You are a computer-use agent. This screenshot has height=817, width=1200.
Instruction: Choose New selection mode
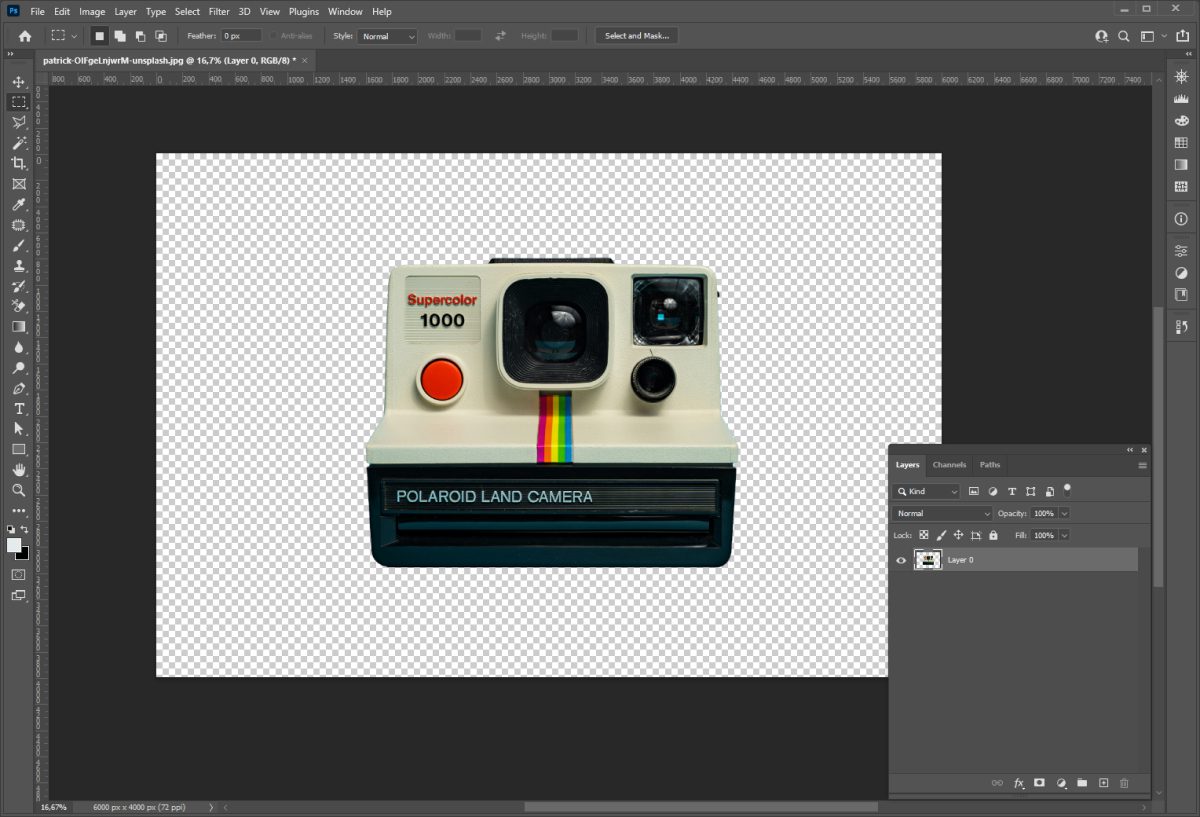(99, 36)
